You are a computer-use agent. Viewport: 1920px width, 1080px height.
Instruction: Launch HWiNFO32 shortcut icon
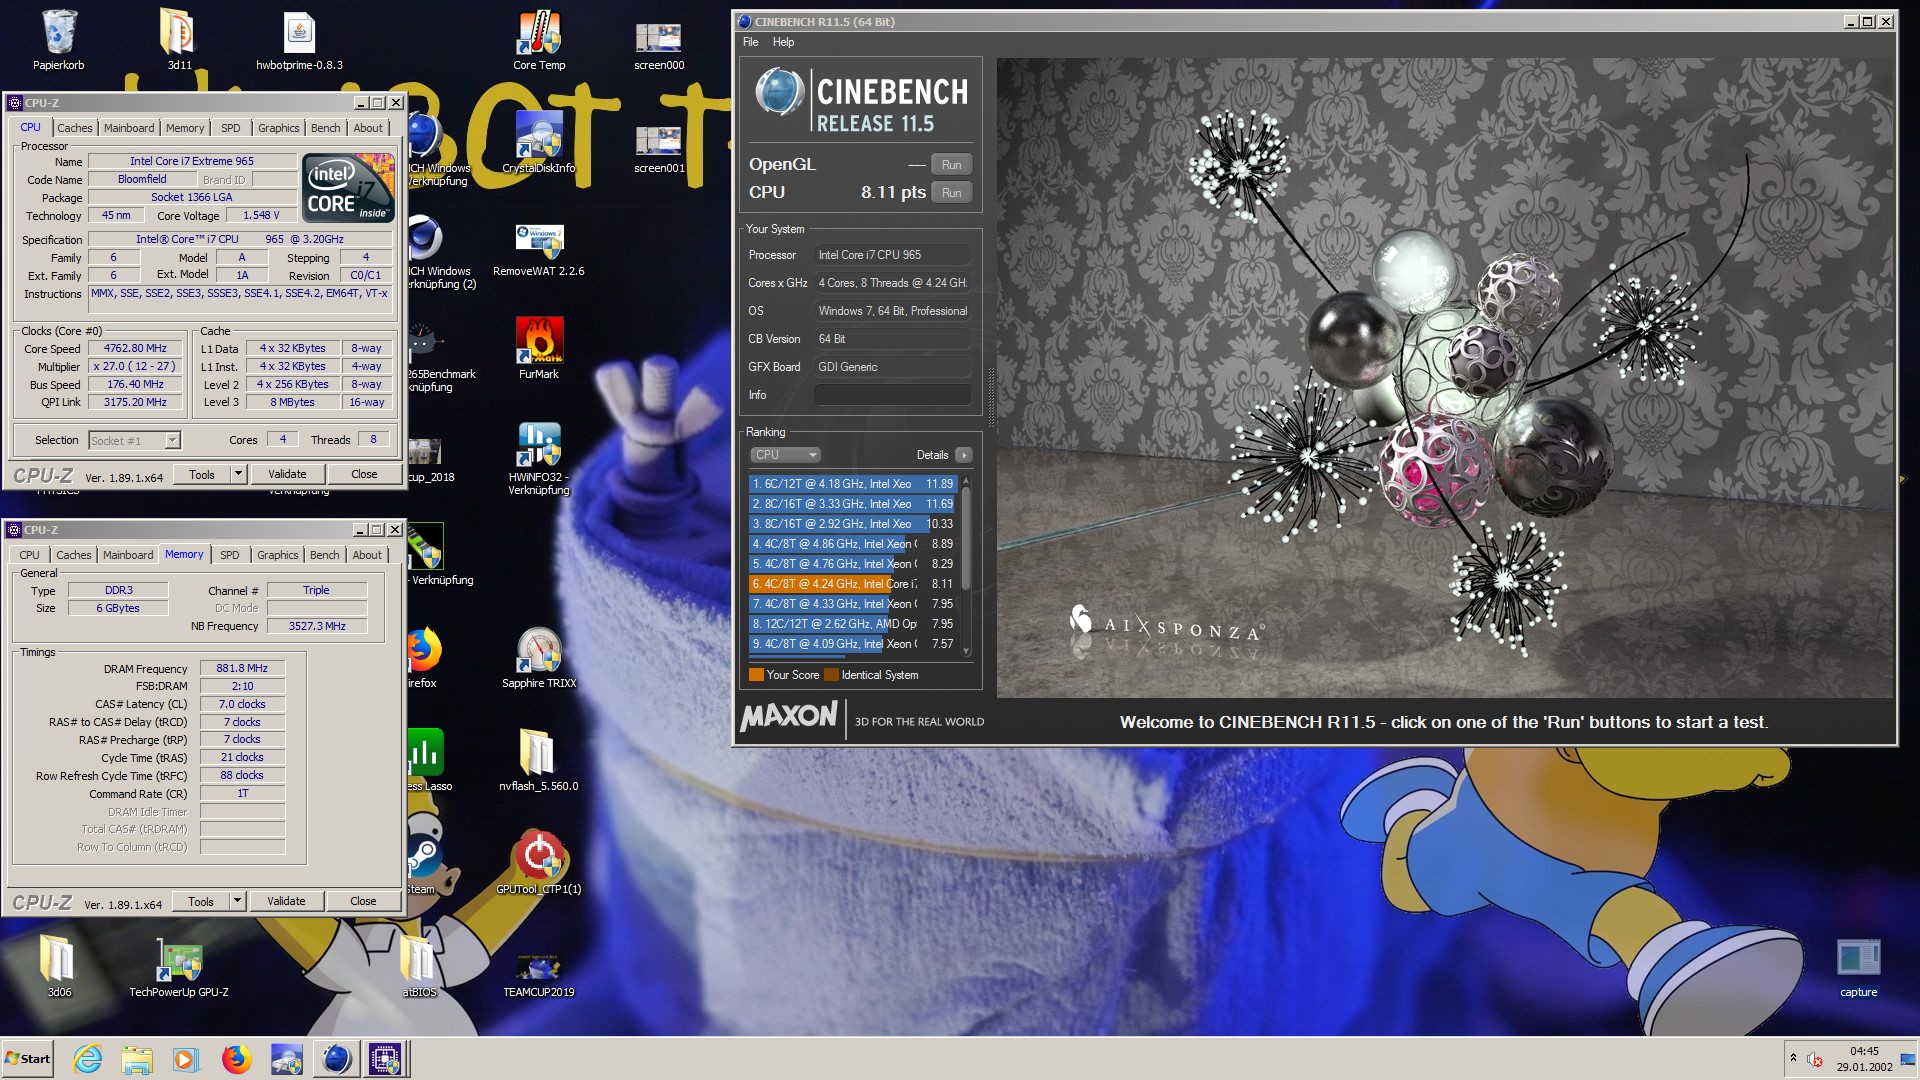[539, 458]
